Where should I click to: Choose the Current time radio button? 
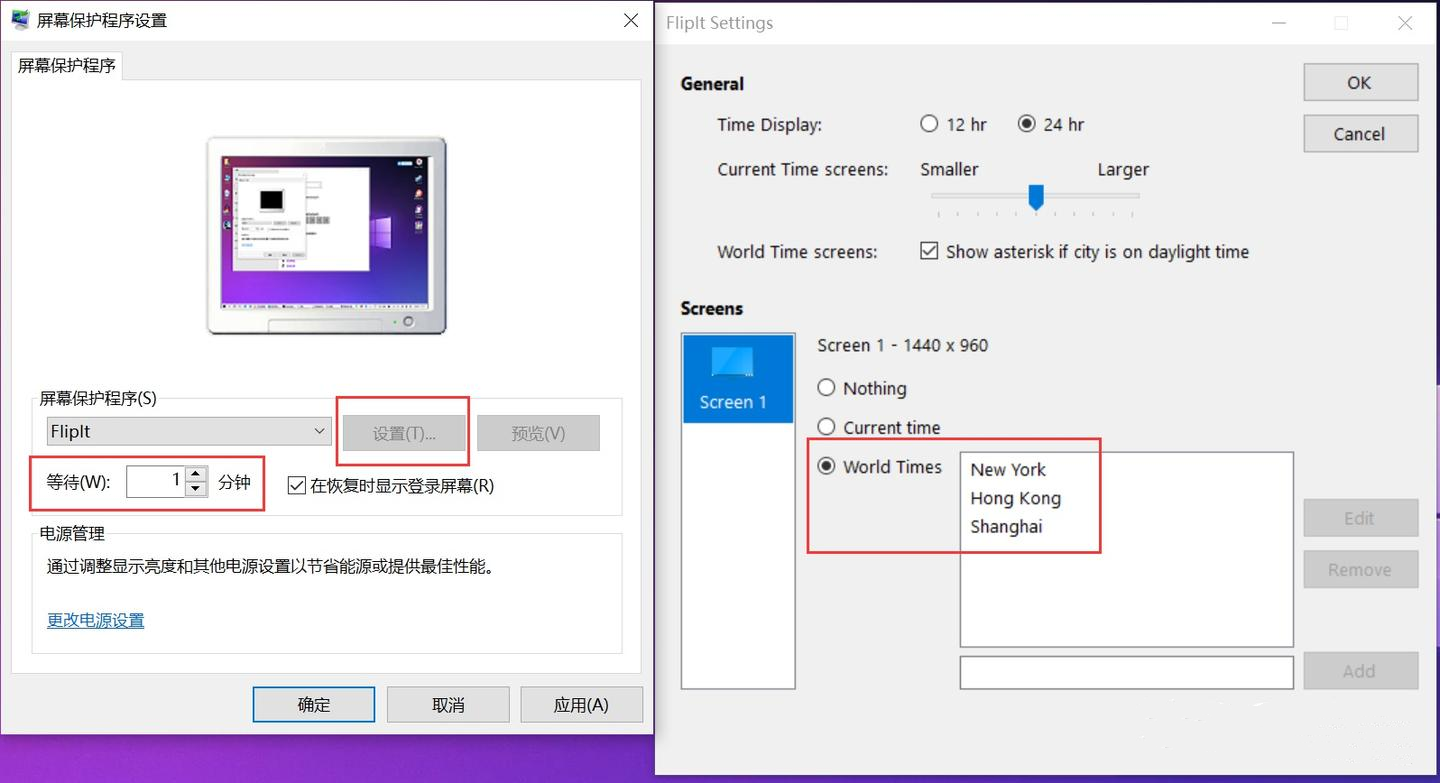click(826, 427)
